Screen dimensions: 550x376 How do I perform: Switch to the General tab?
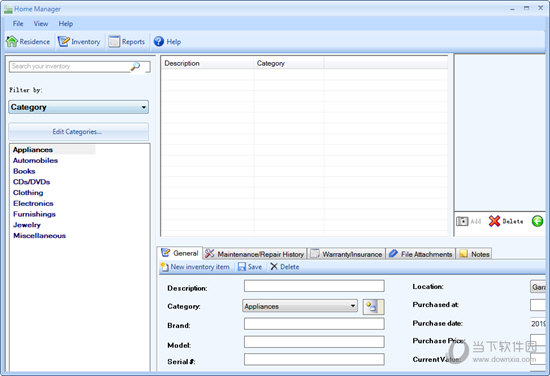click(180, 253)
